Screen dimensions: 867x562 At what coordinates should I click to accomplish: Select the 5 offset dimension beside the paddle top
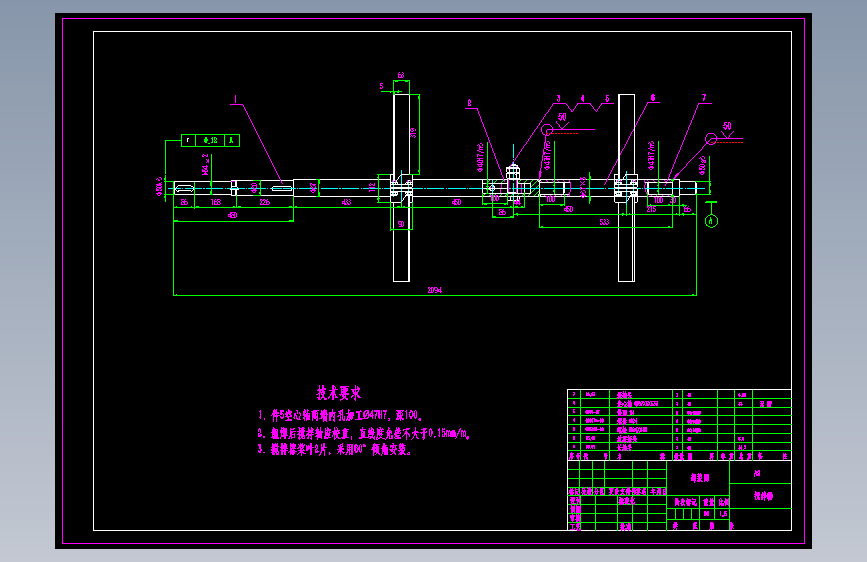tap(382, 86)
